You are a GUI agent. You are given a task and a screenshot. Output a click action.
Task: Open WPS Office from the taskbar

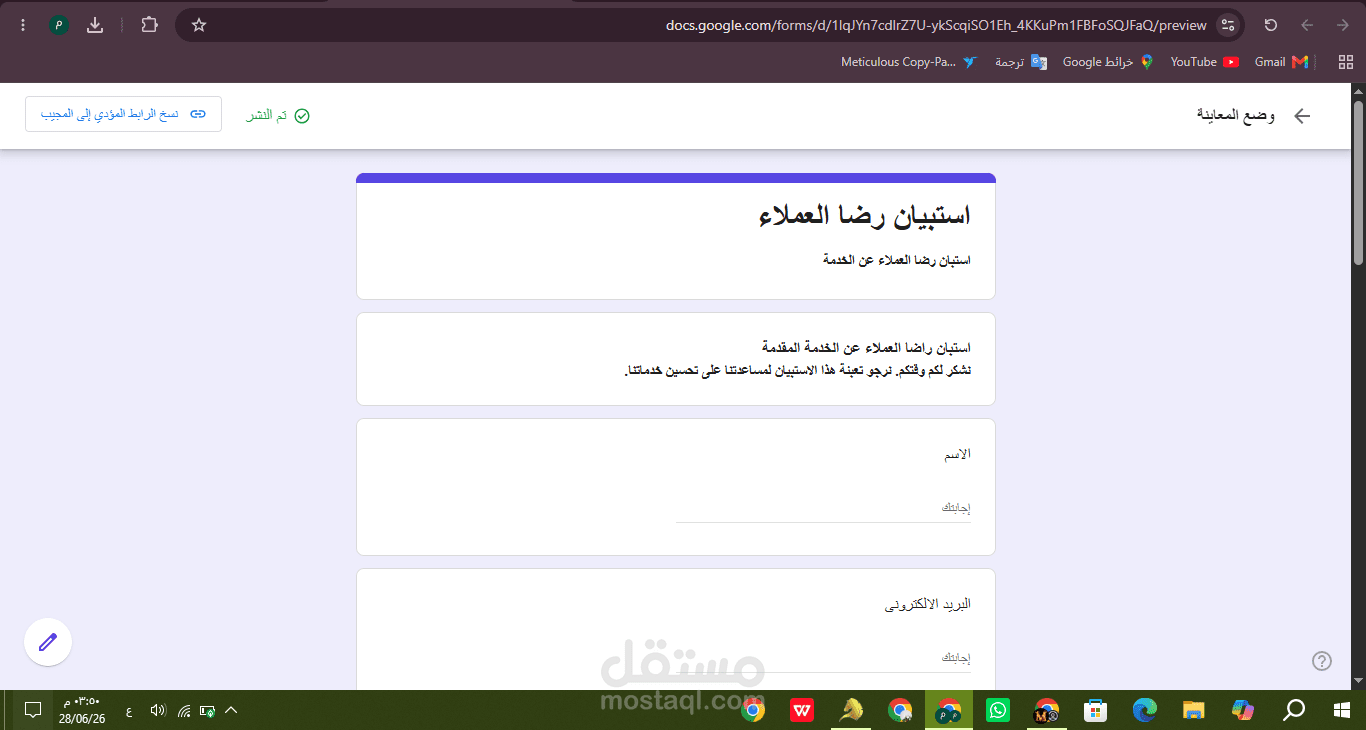[802, 710]
